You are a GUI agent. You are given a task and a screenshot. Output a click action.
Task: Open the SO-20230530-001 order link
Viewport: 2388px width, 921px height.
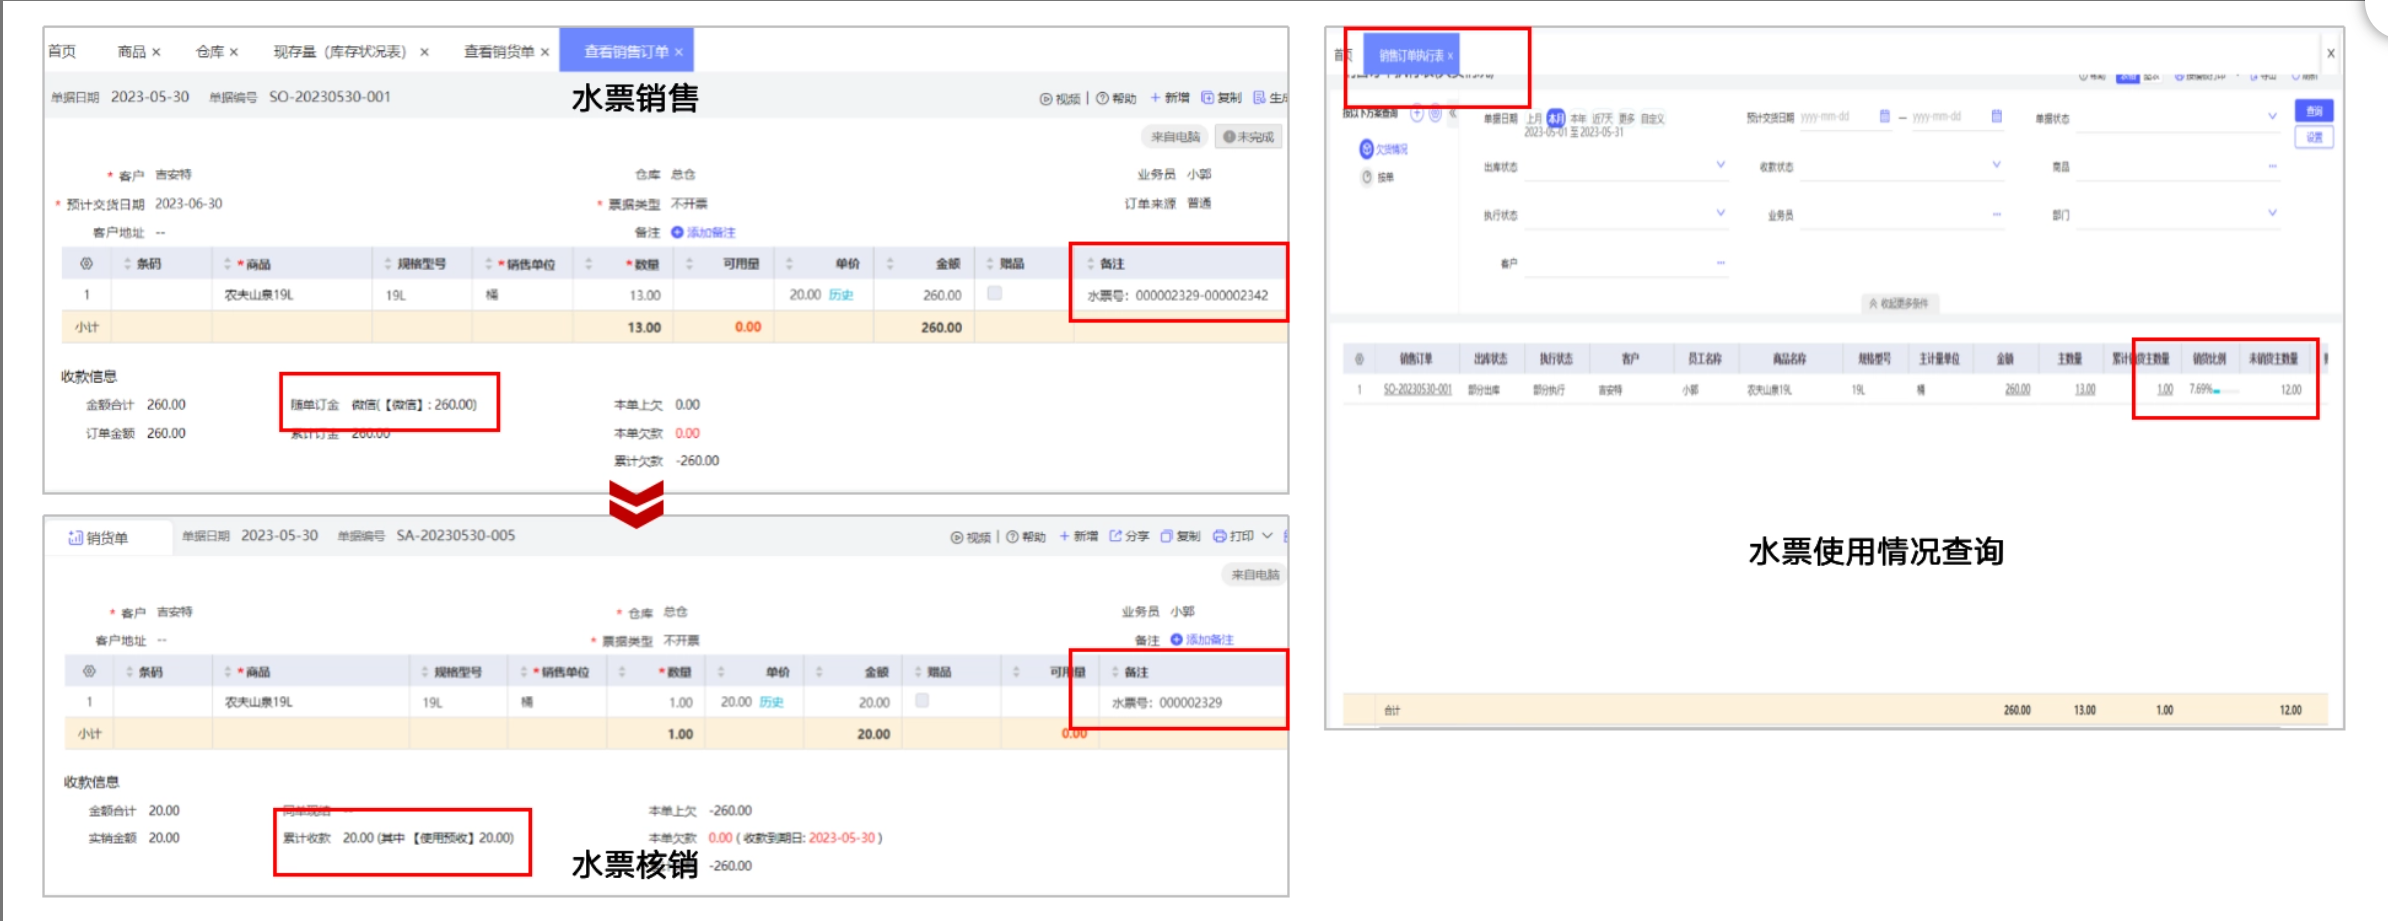pos(1417,389)
